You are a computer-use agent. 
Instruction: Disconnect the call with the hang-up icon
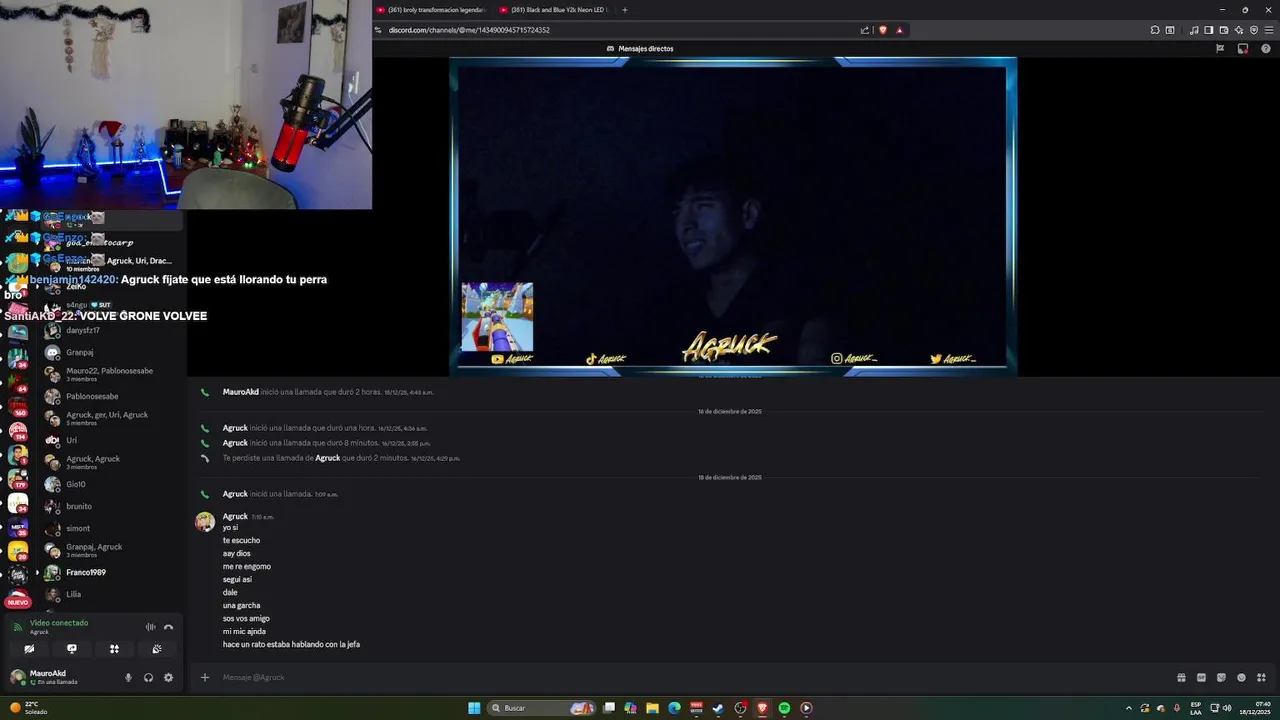[168, 627]
